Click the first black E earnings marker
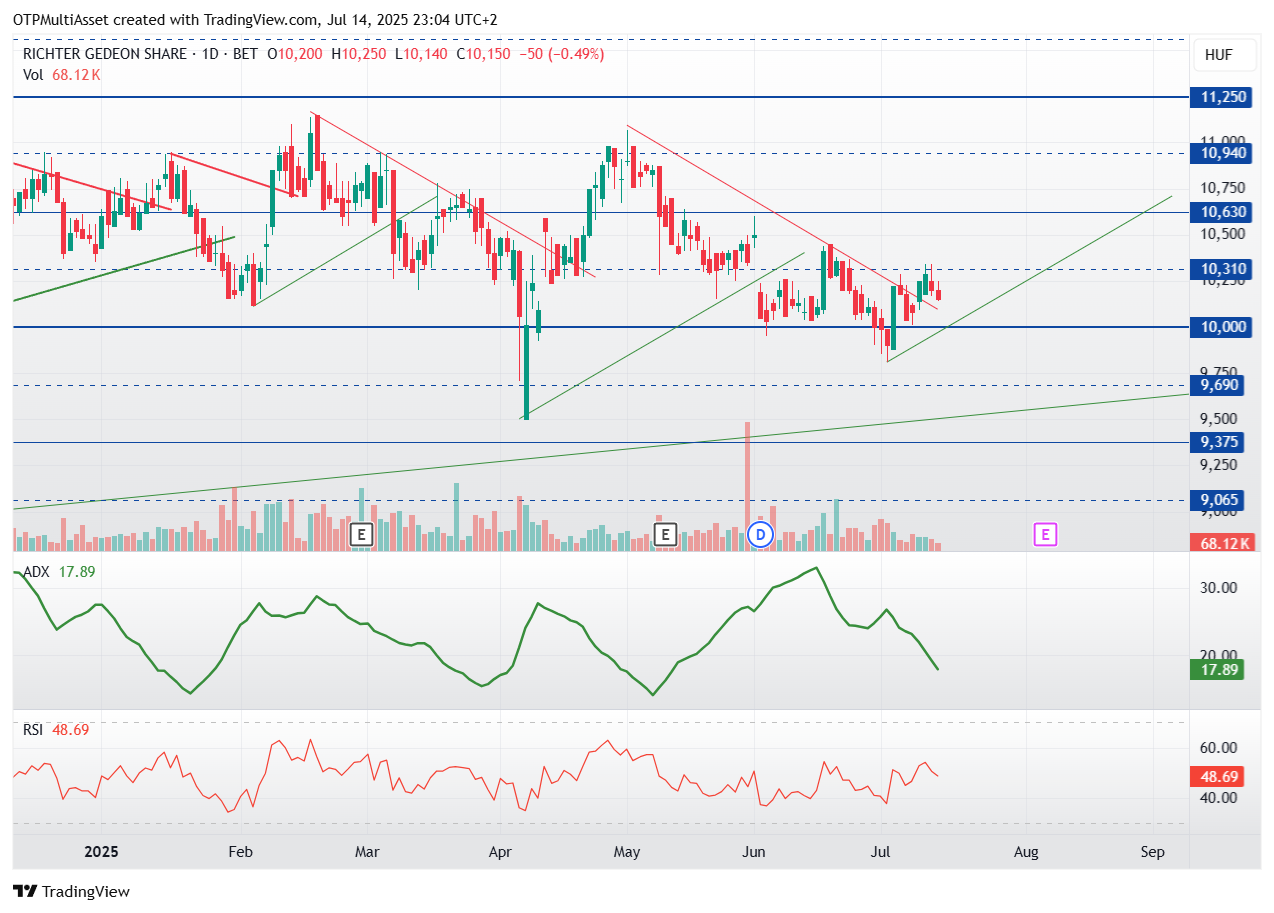1274x913 pixels. 362,535
